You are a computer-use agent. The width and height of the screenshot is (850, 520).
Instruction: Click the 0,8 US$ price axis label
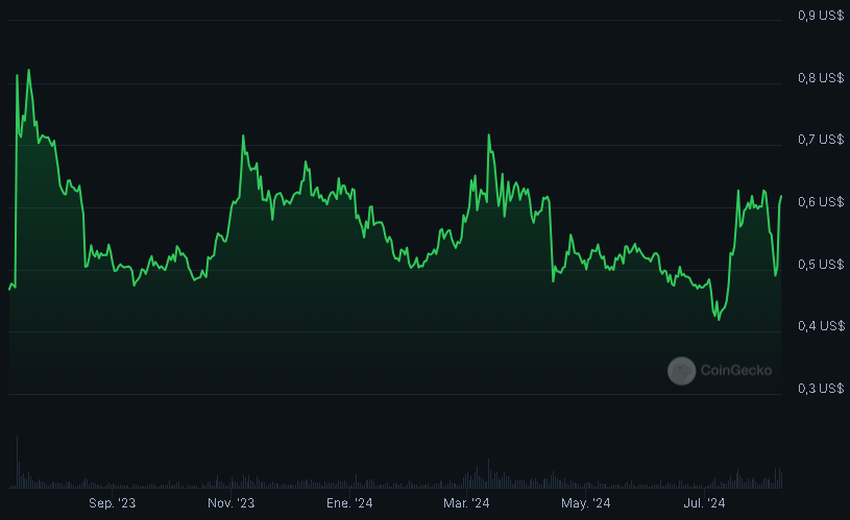click(821, 78)
